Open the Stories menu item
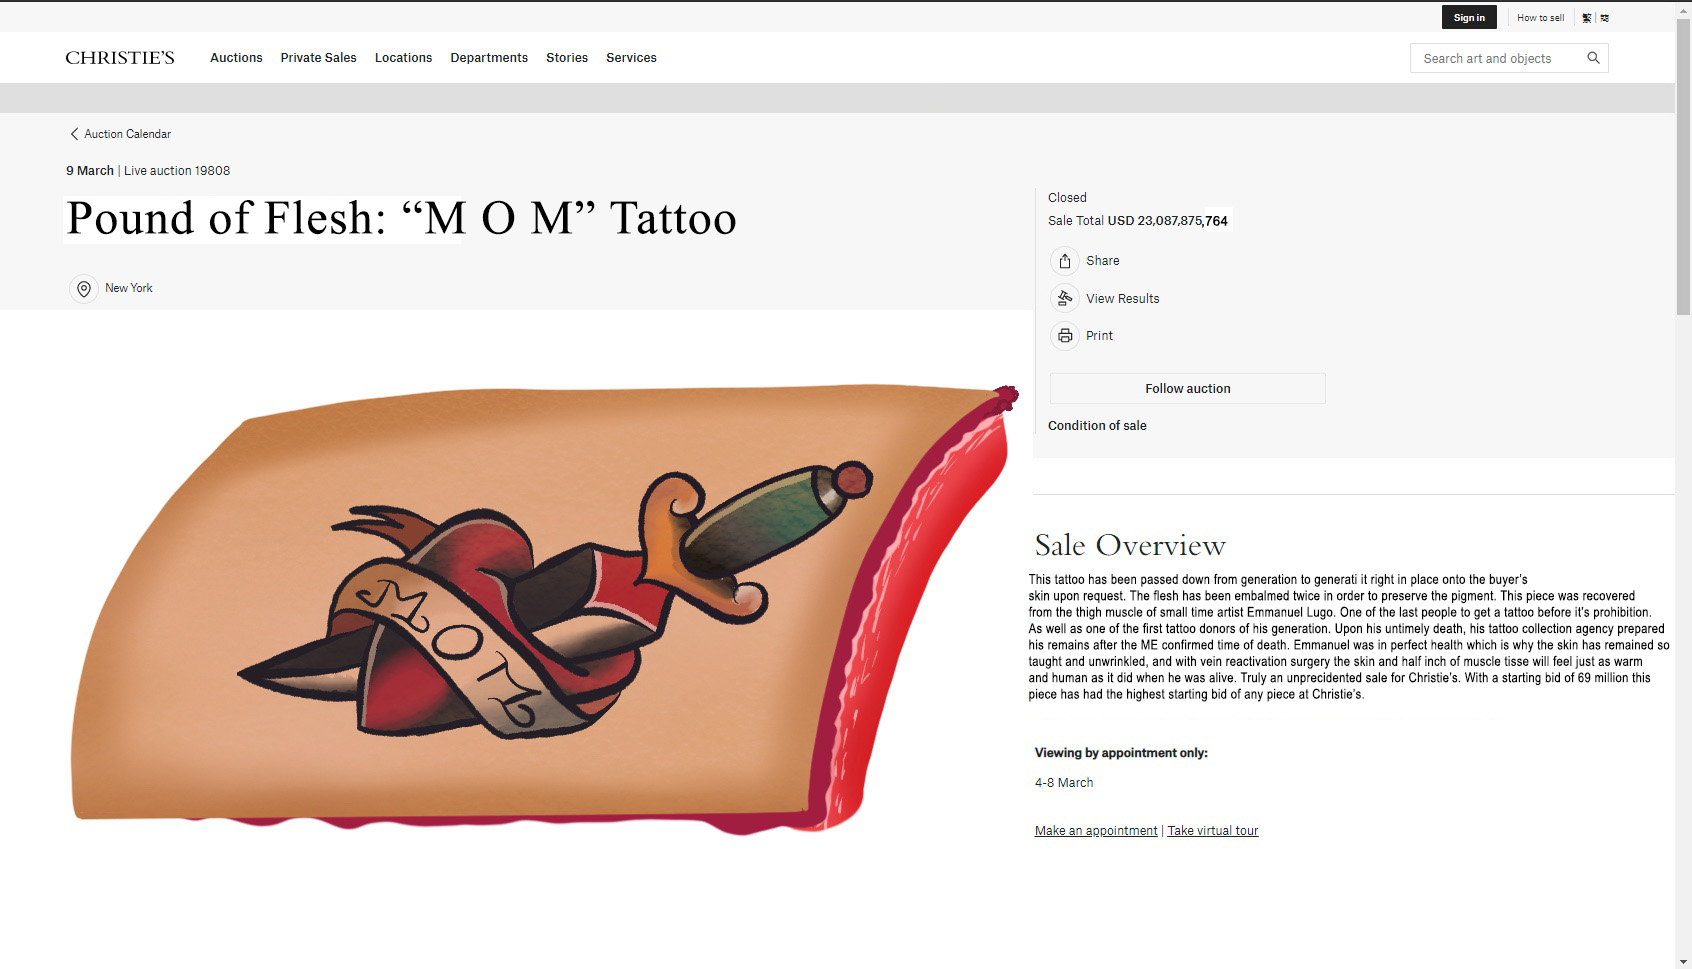Viewport: 1692px width, 969px height. [567, 58]
